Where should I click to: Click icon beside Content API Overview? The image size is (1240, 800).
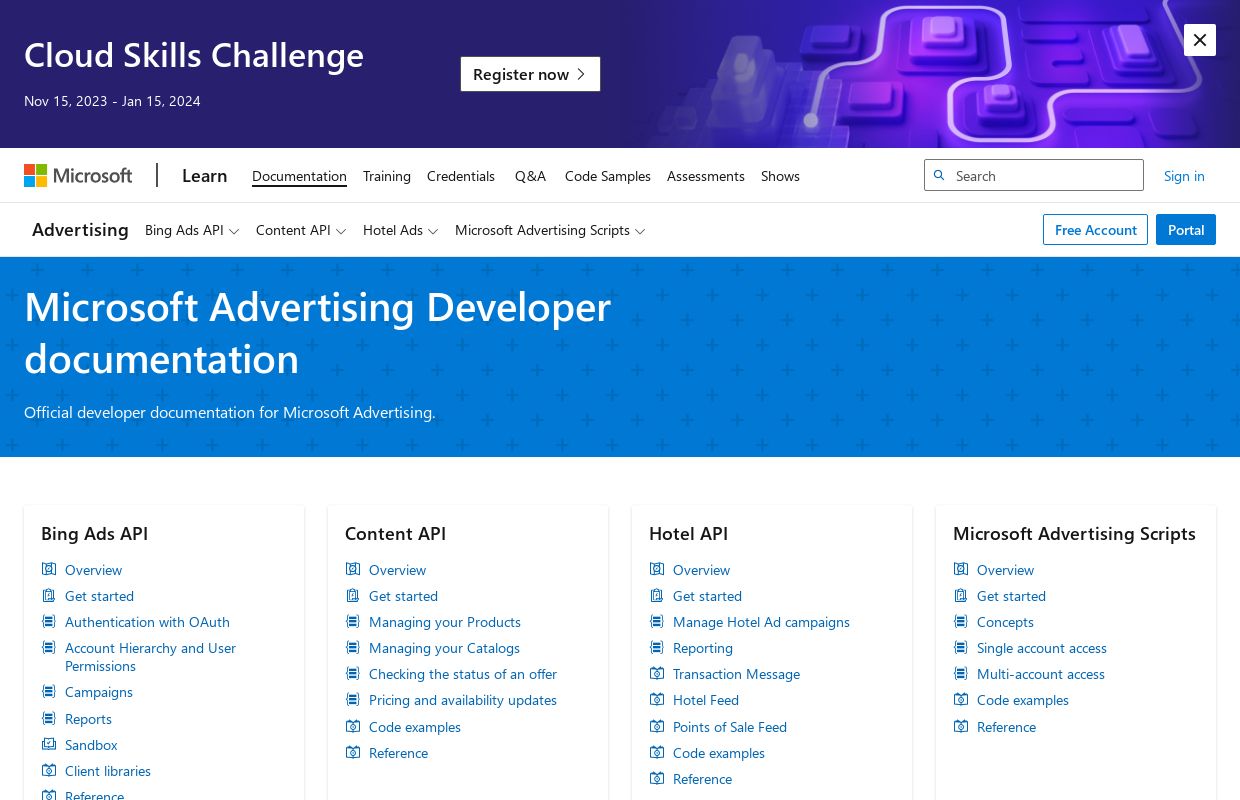point(353,569)
